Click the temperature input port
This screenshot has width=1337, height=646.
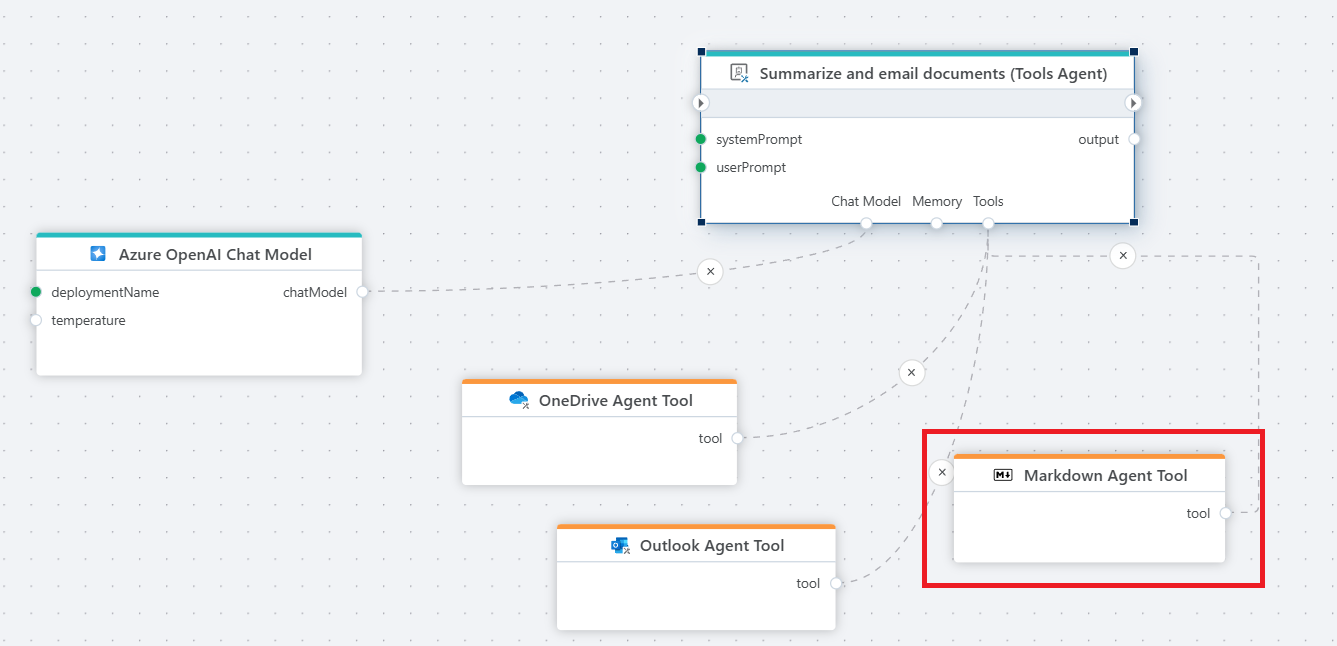[36, 320]
